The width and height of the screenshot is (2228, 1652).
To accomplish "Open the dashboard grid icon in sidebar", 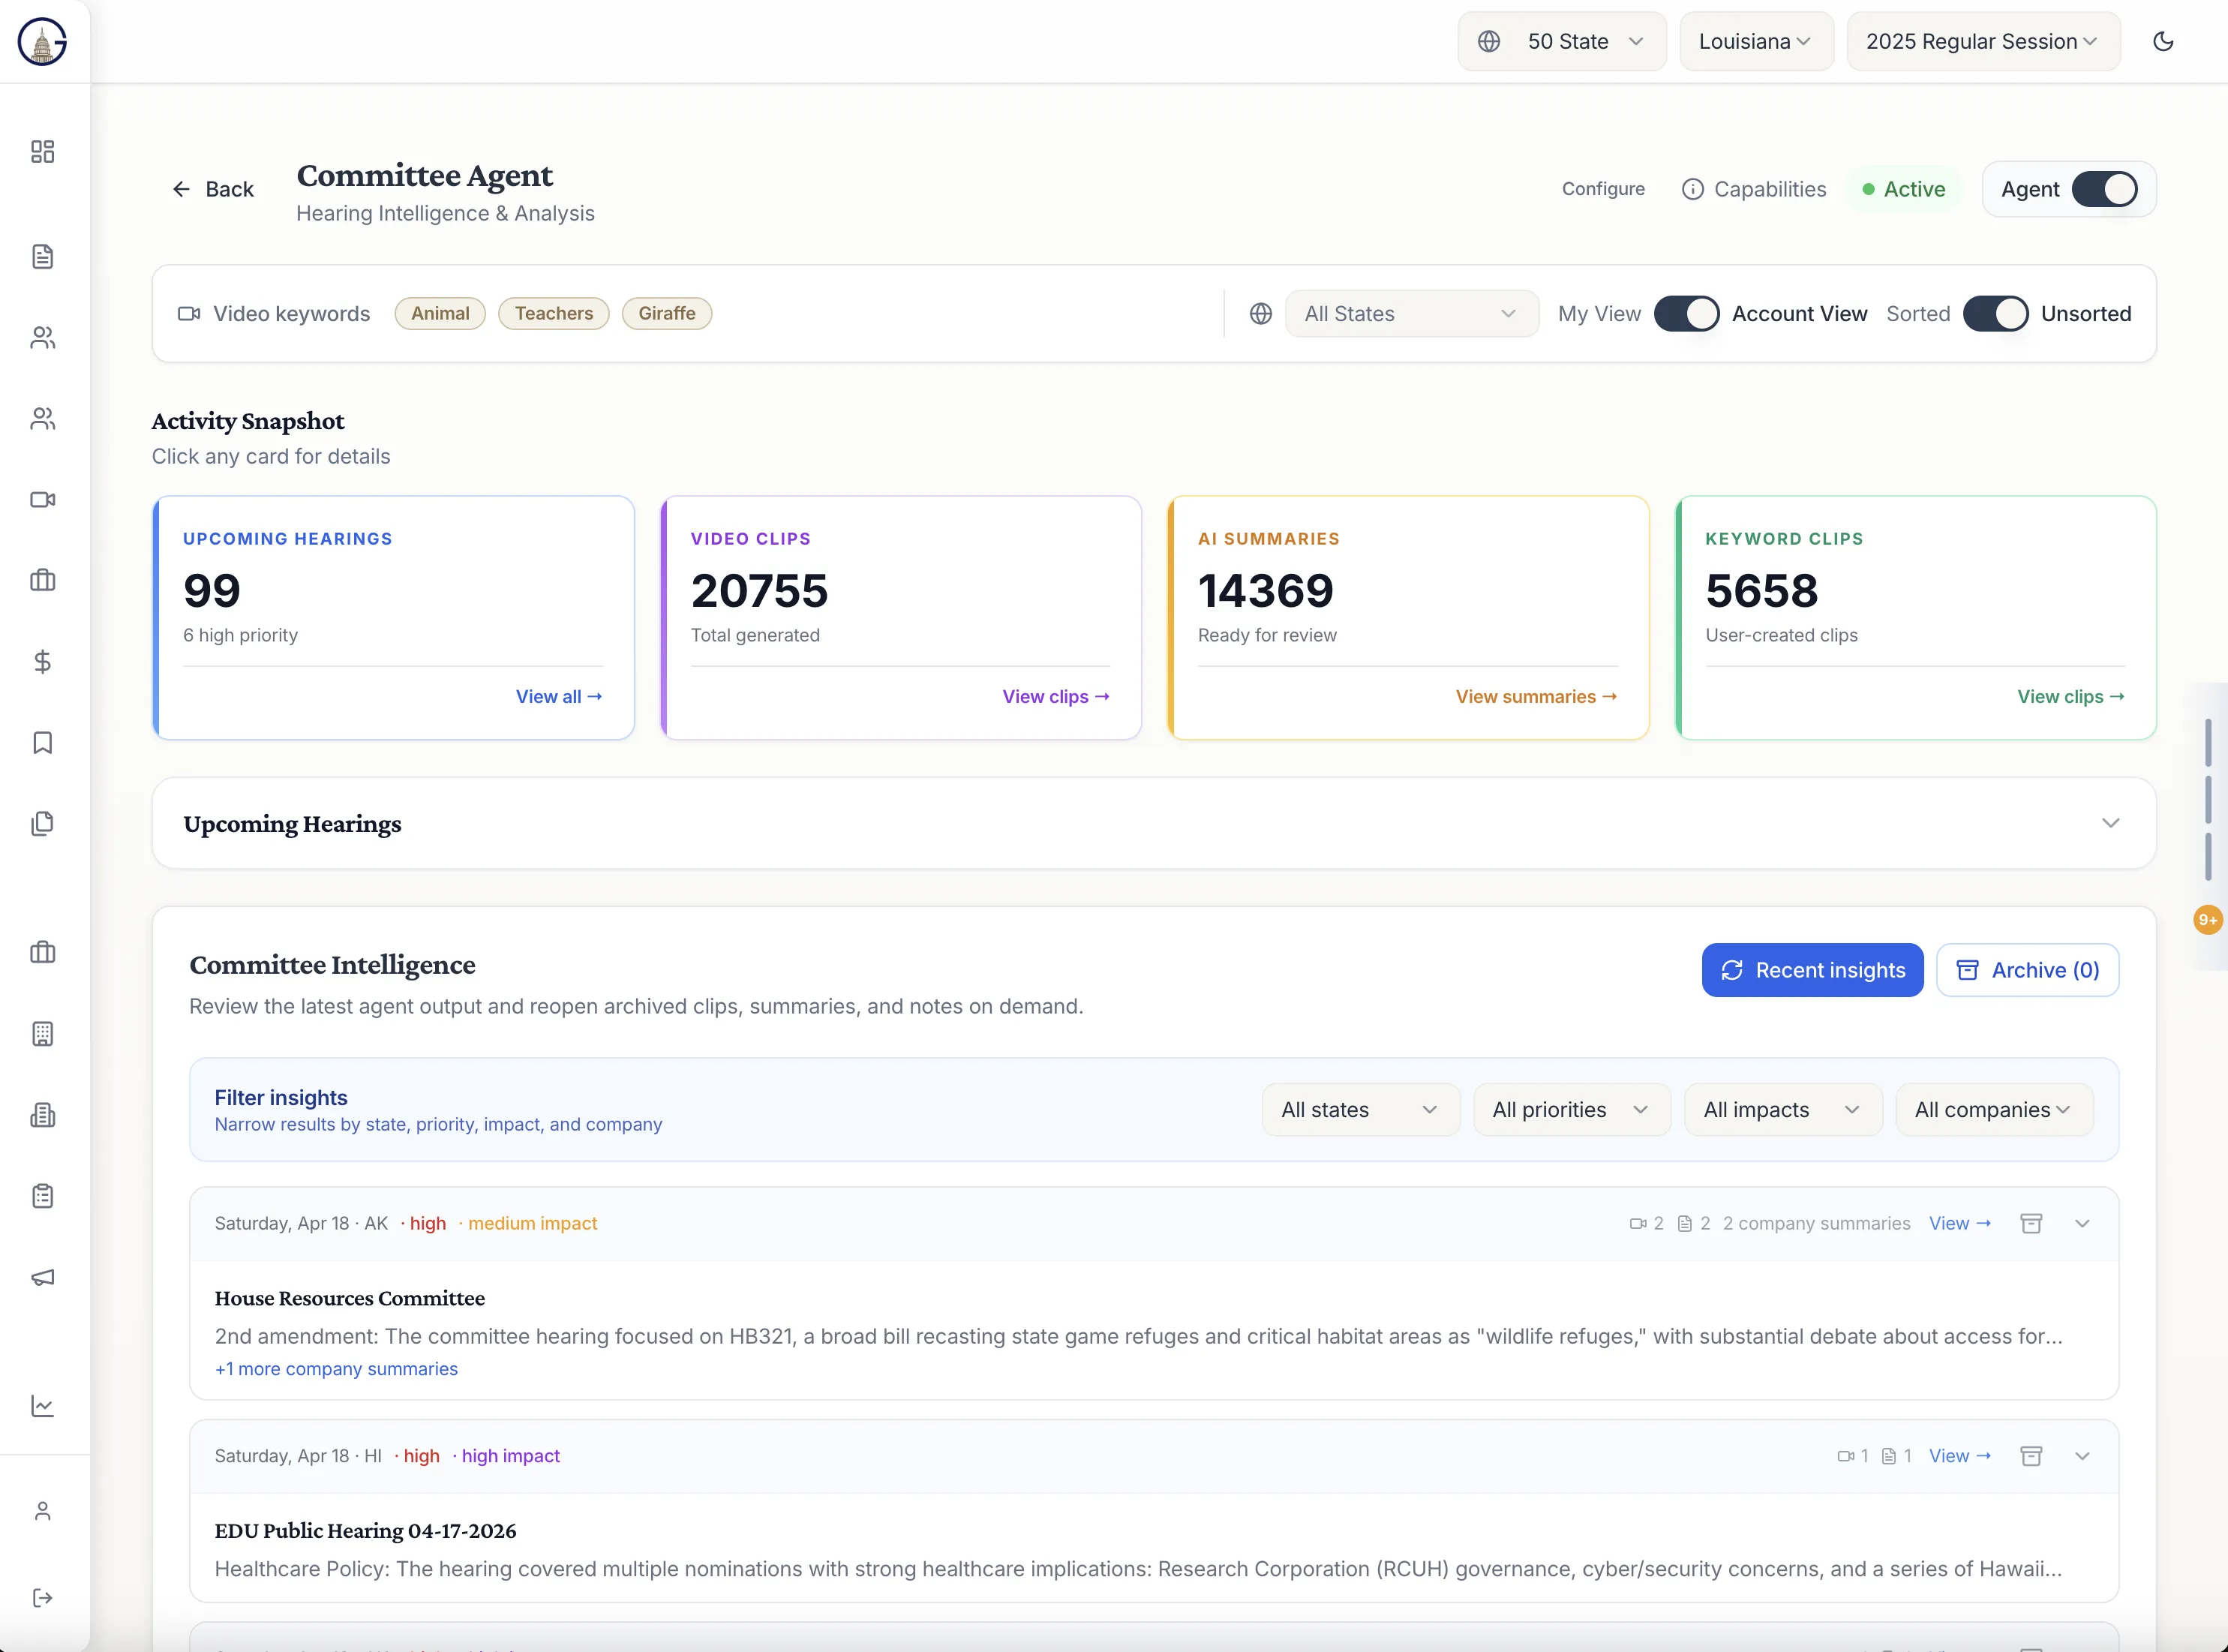I will coord(42,151).
